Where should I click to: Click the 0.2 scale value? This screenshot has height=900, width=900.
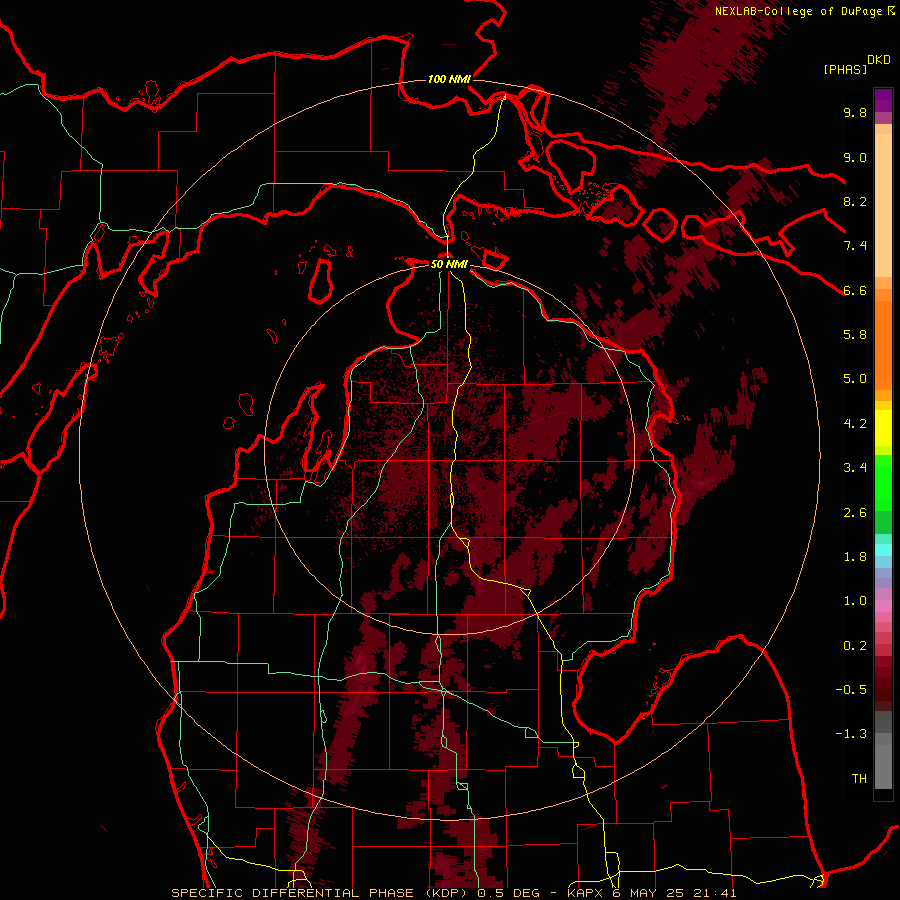coord(855,646)
